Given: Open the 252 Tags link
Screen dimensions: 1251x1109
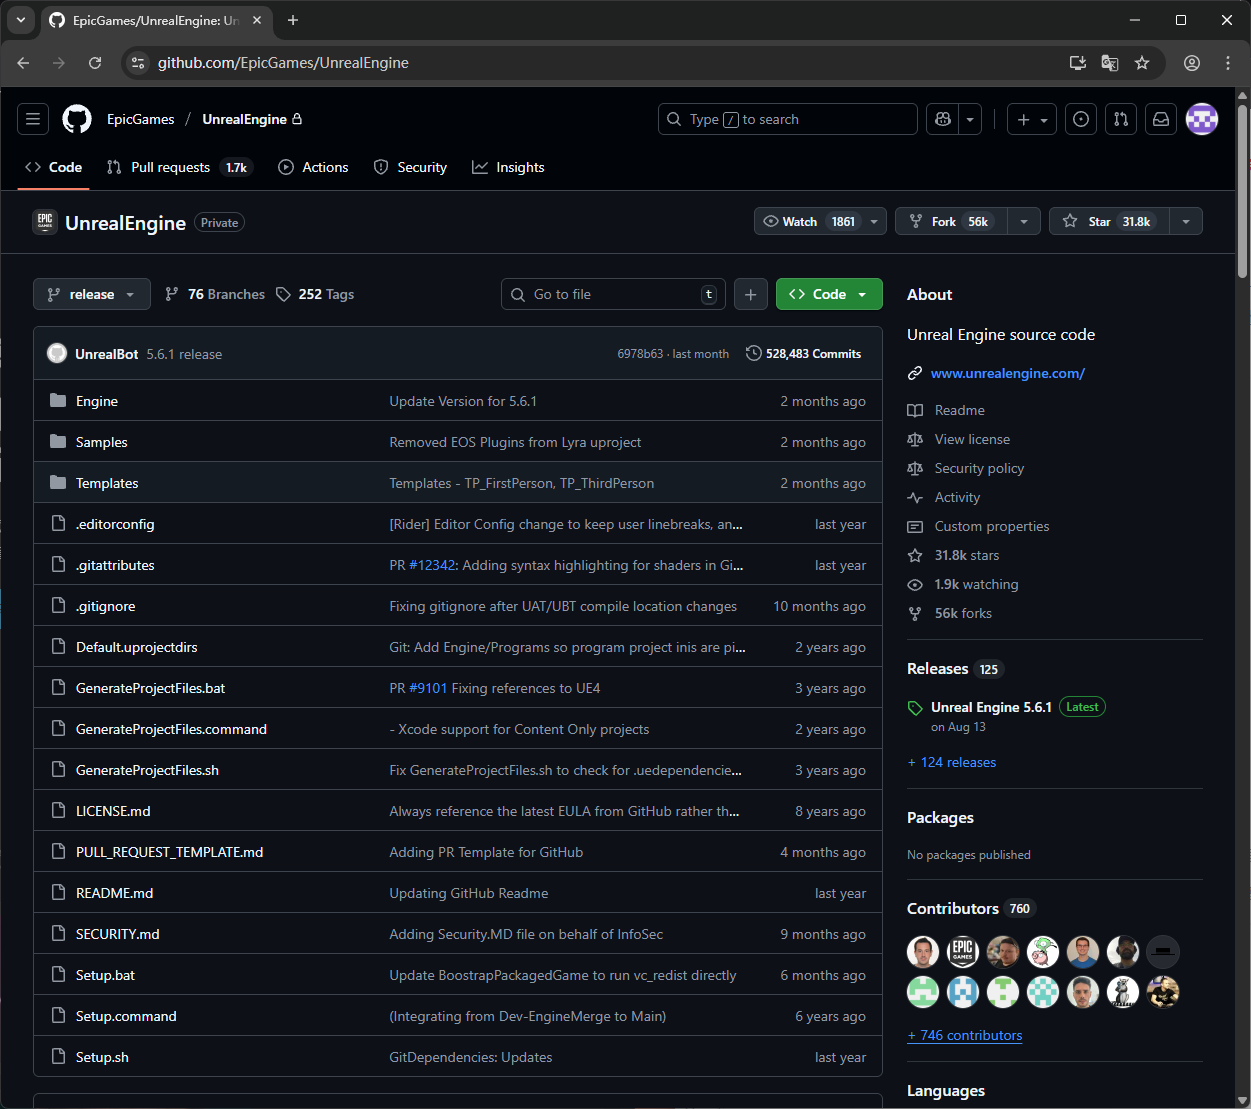Looking at the screenshot, I should (x=315, y=294).
